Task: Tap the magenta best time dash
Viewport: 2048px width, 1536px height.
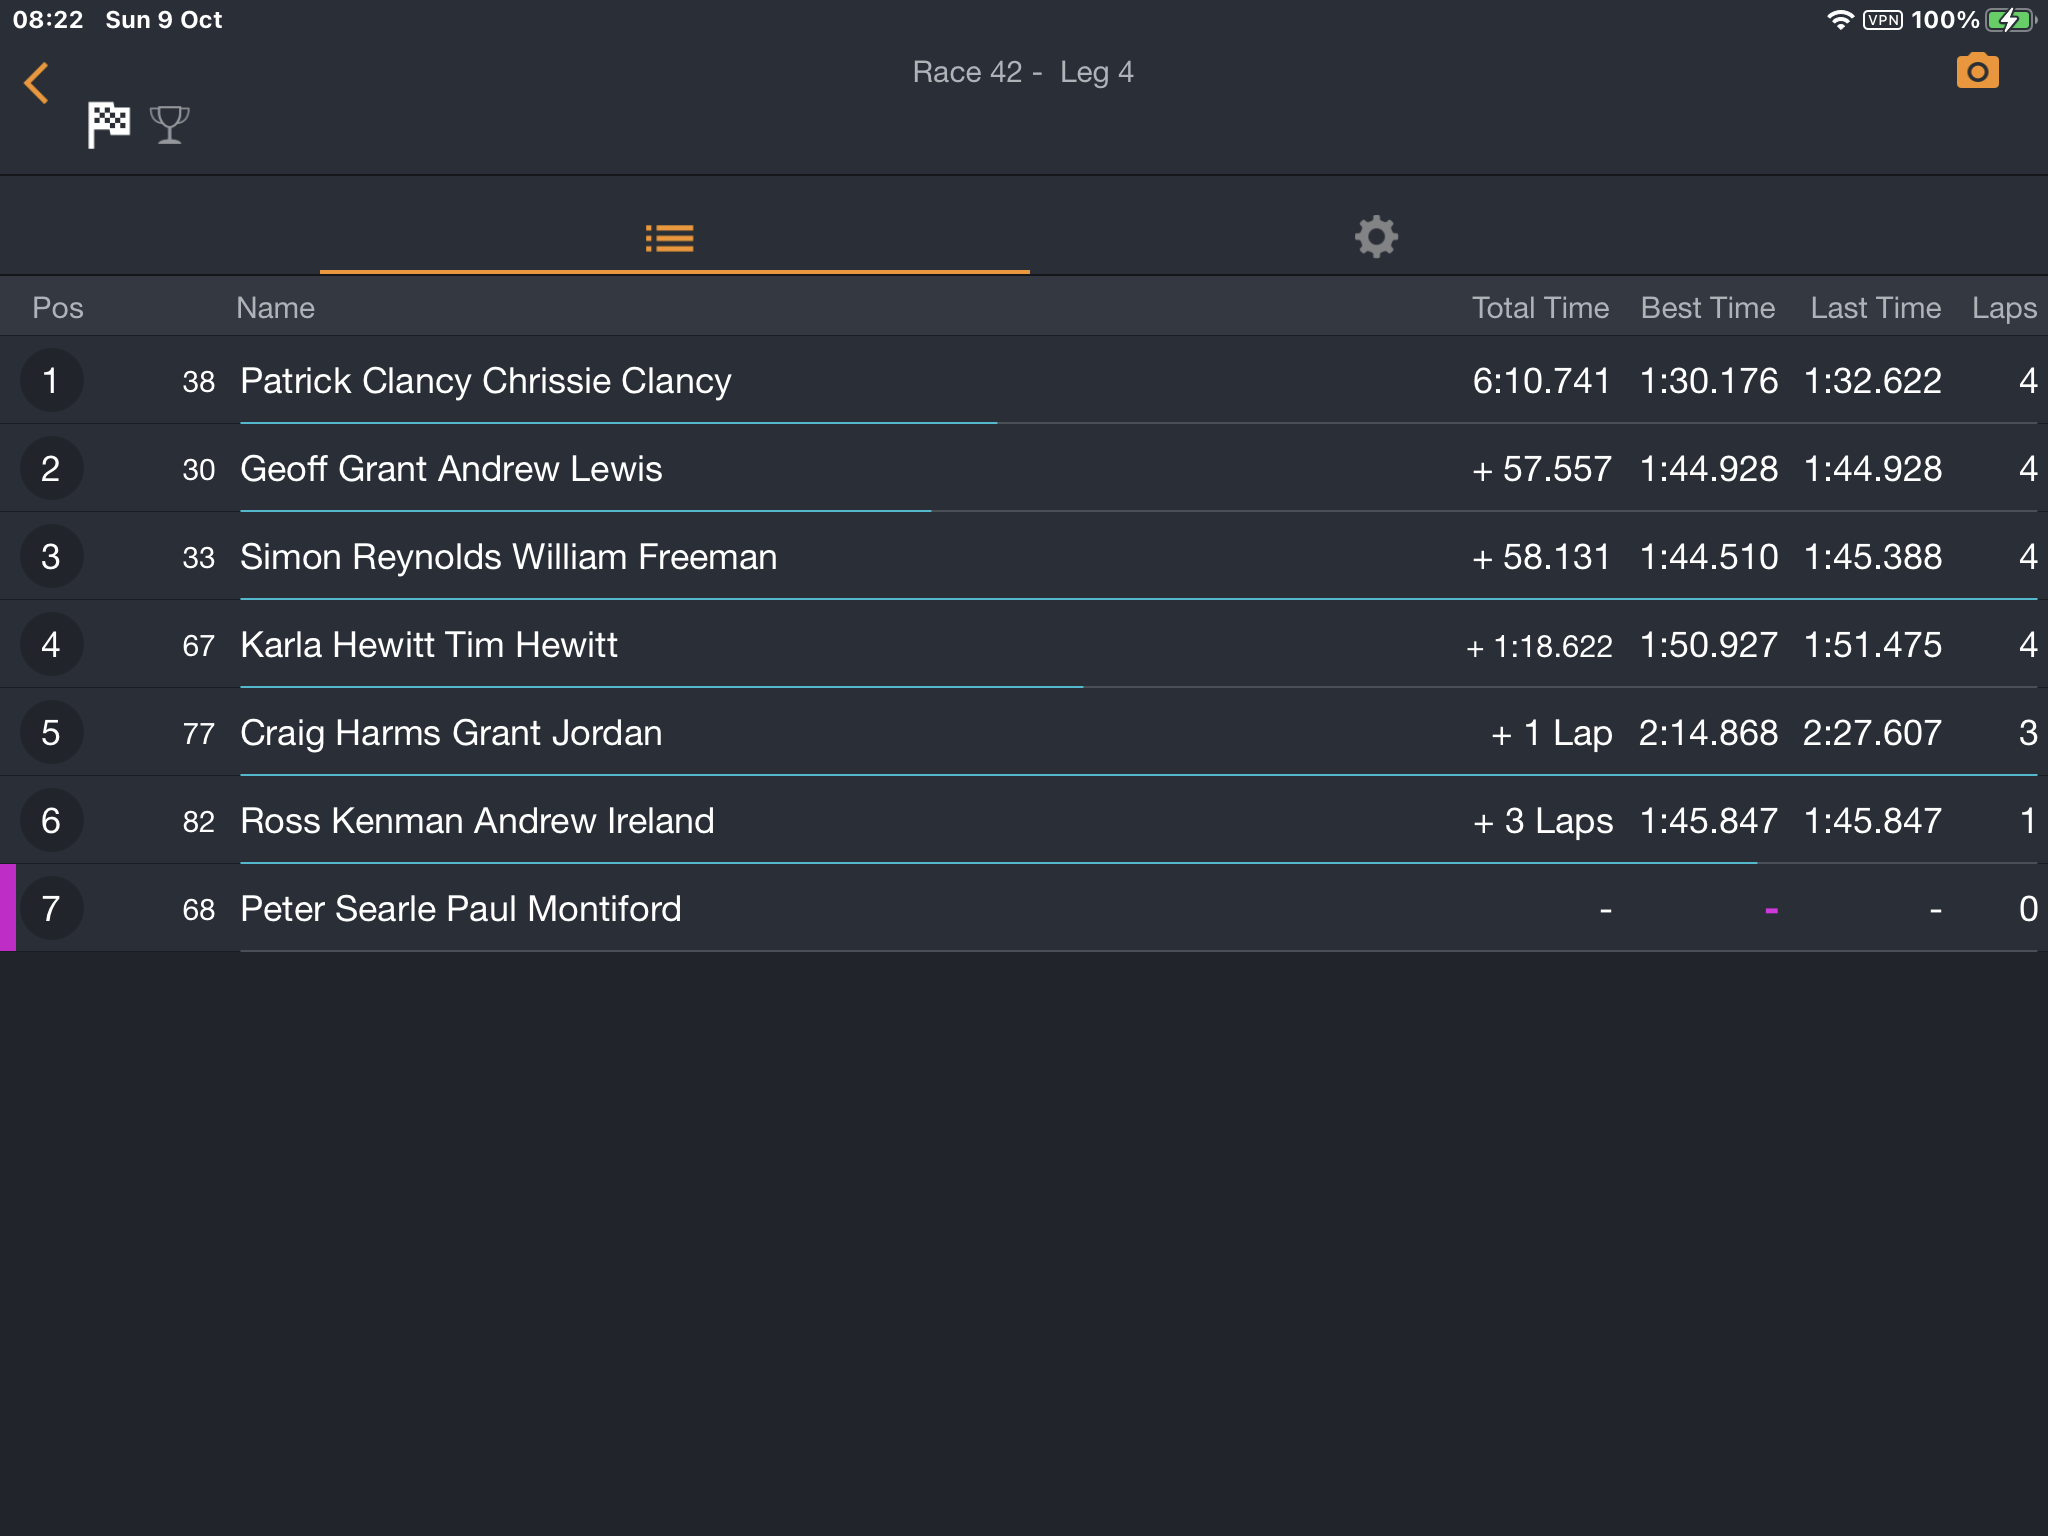Action: pos(1771,910)
